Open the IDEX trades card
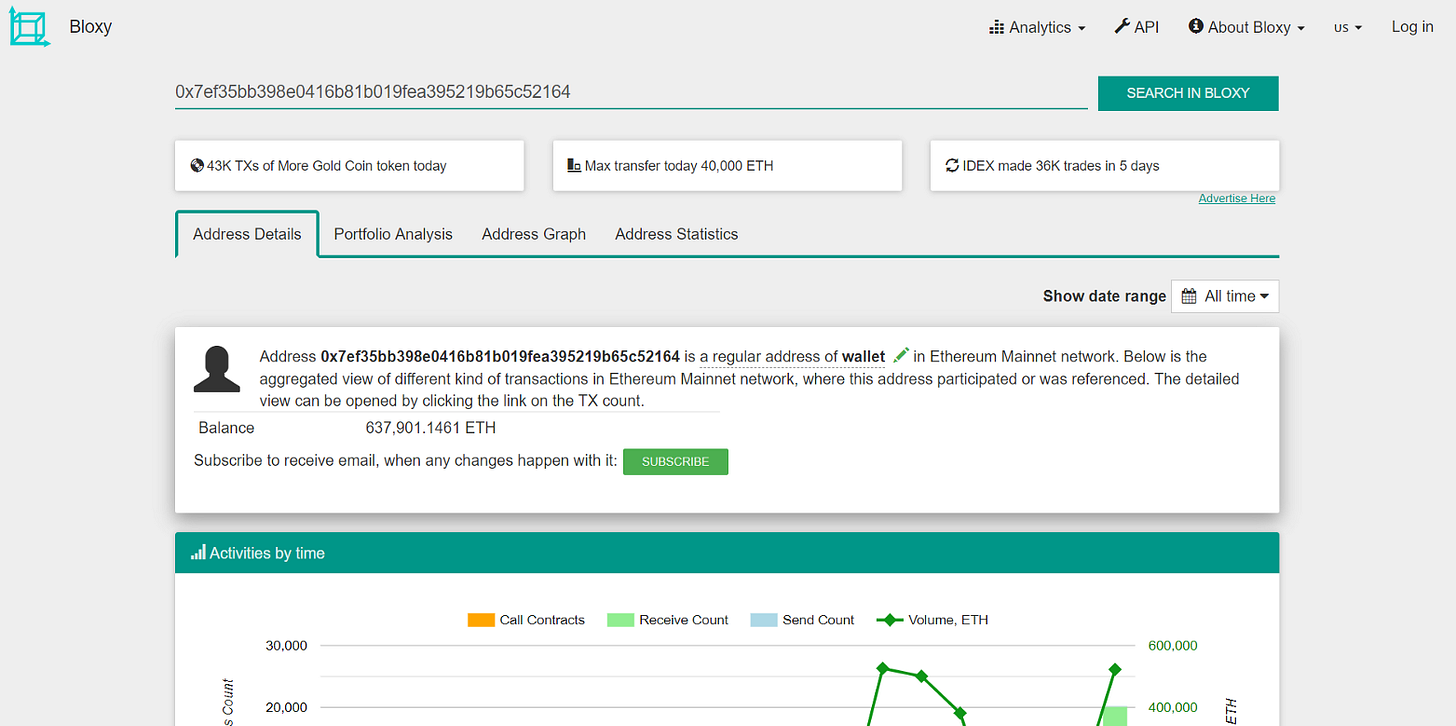The height and width of the screenshot is (726, 1456). (1104, 166)
